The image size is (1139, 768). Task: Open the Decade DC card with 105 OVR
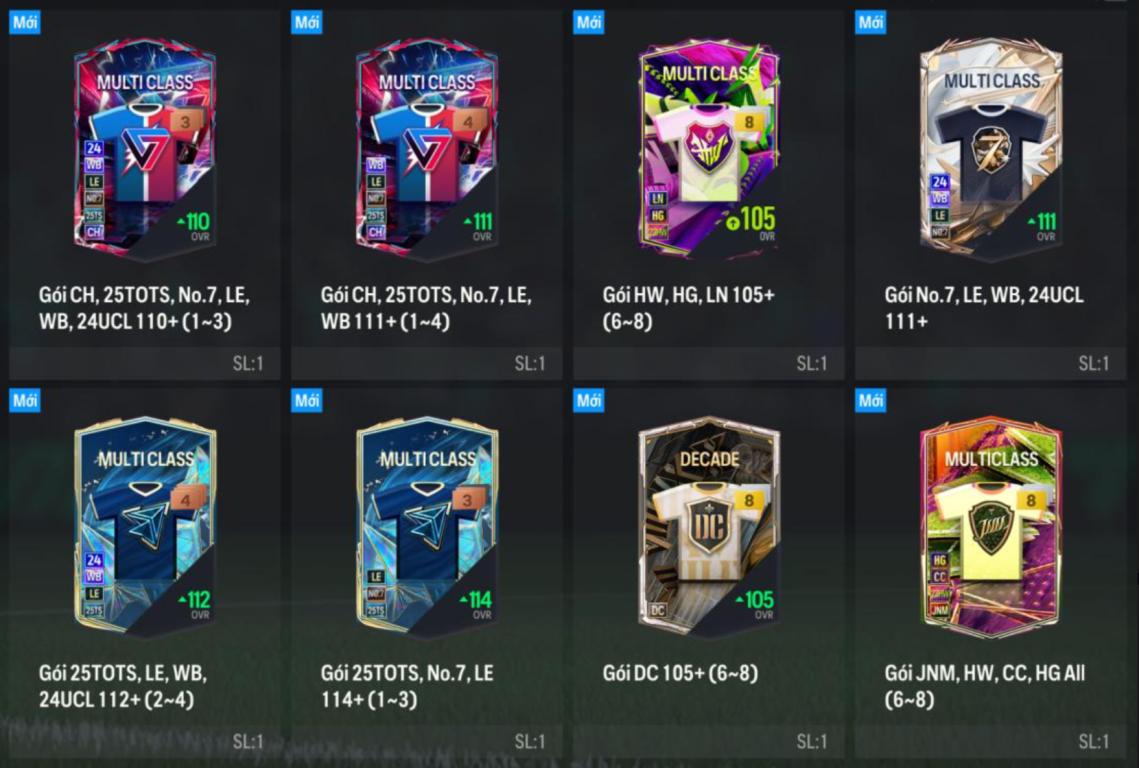(x=708, y=526)
